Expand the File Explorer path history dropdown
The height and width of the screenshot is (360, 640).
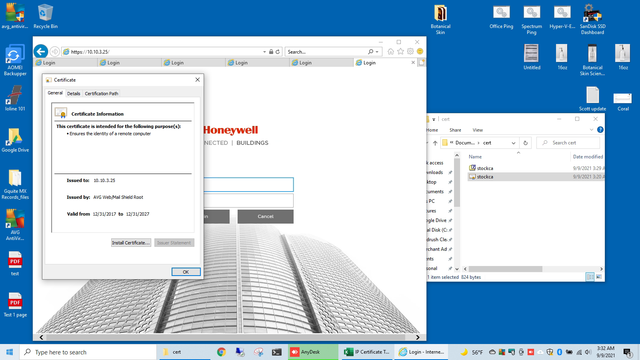[x=513, y=143]
